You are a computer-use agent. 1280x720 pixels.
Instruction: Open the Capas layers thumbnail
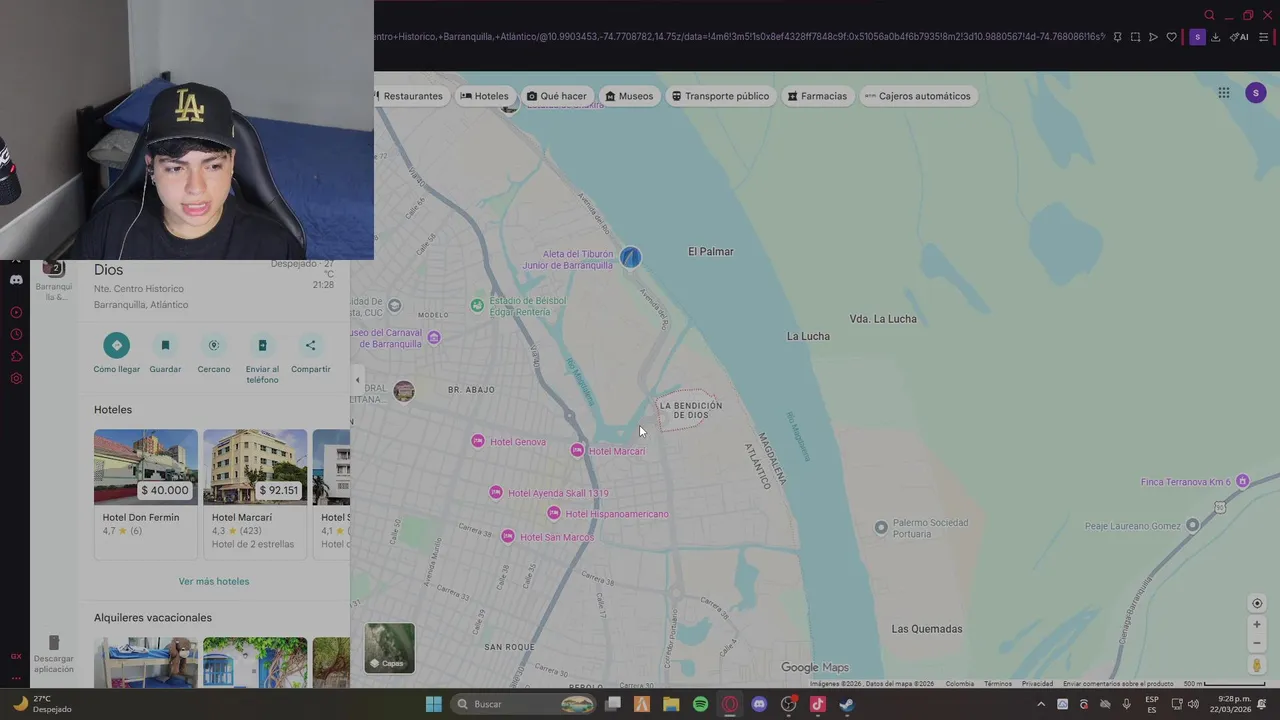(x=389, y=648)
